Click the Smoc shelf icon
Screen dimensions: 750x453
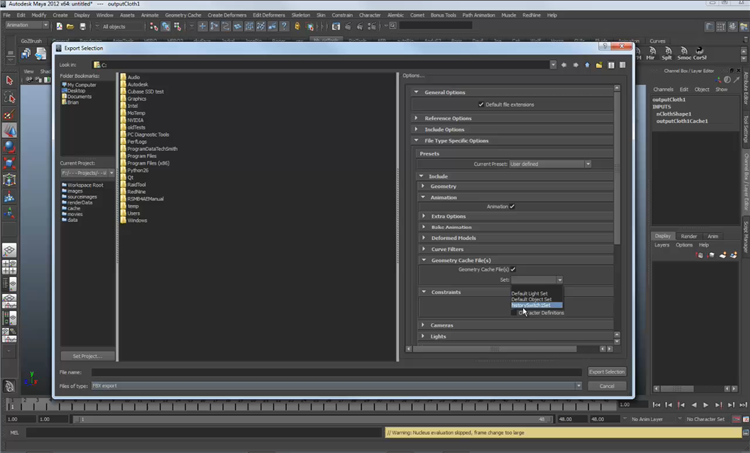pos(684,53)
